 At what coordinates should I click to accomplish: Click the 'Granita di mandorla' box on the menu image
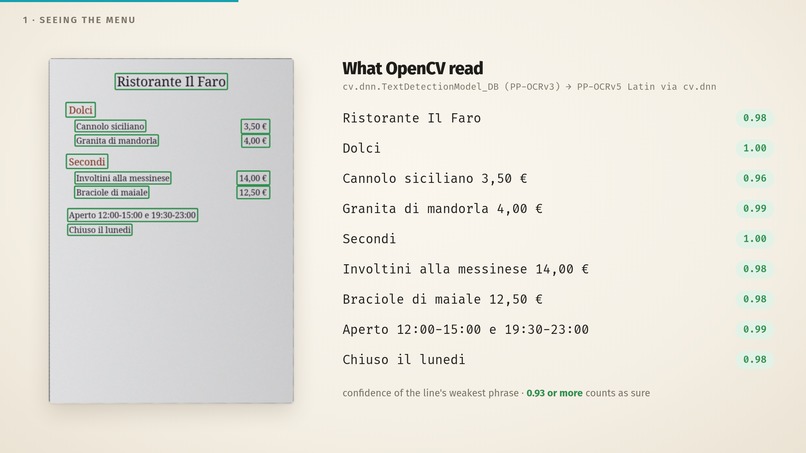tap(116, 140)
